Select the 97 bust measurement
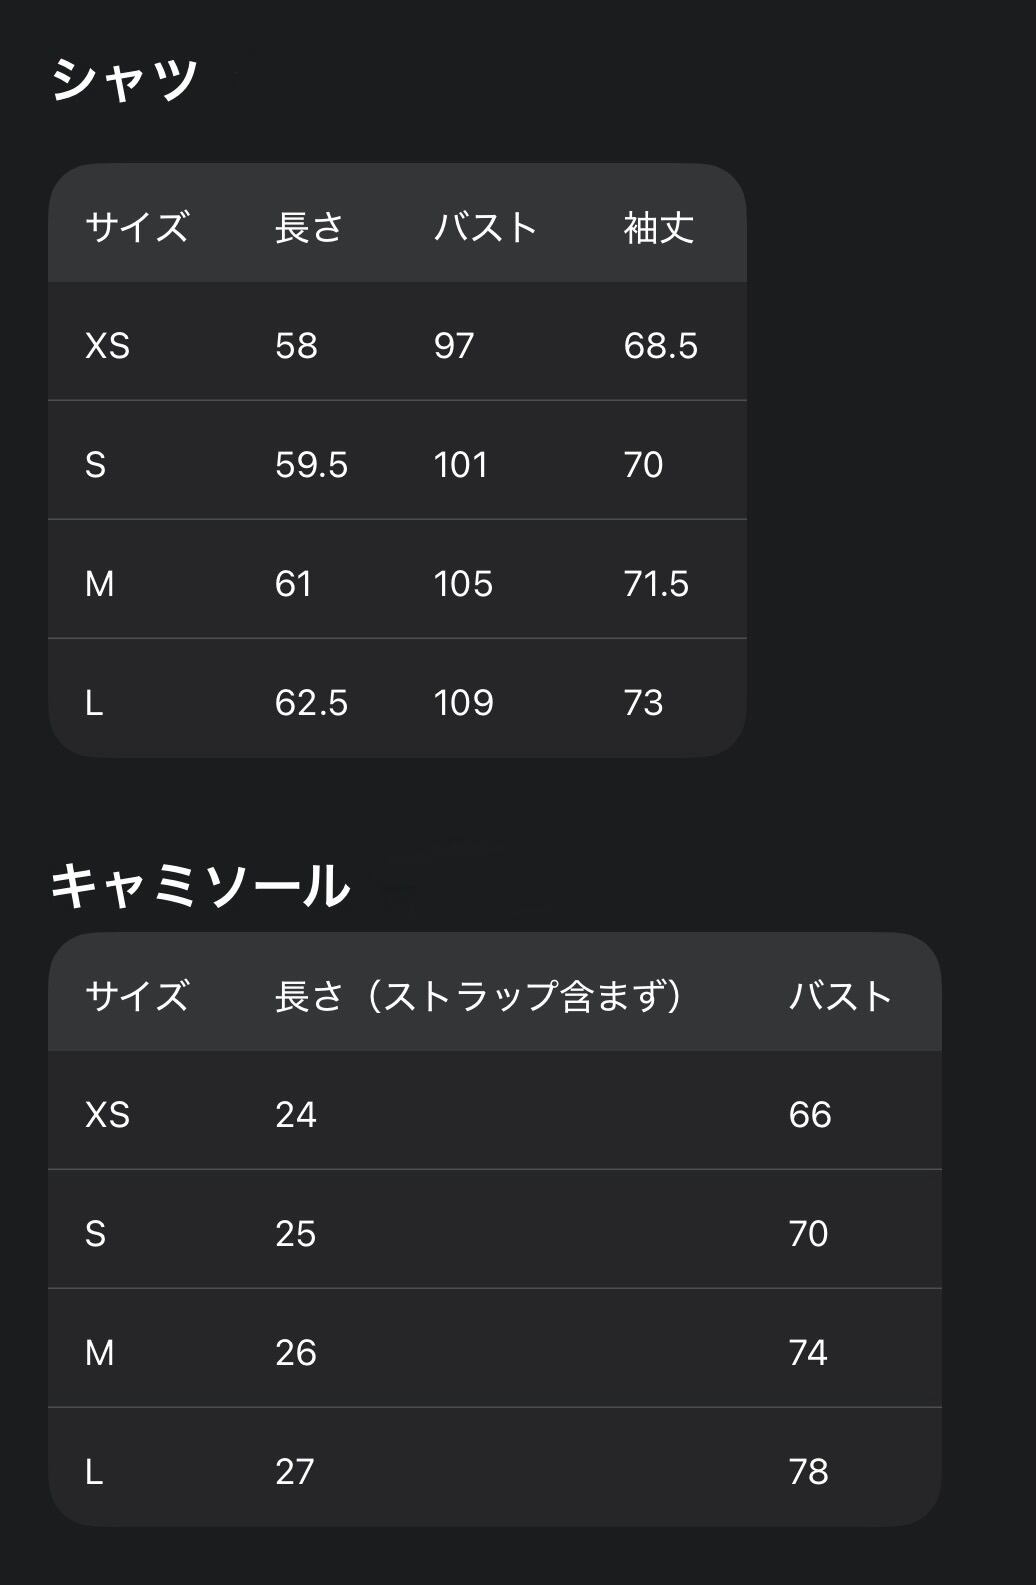The width and height of the screenshot is (1036, 1585). [454, 346]
